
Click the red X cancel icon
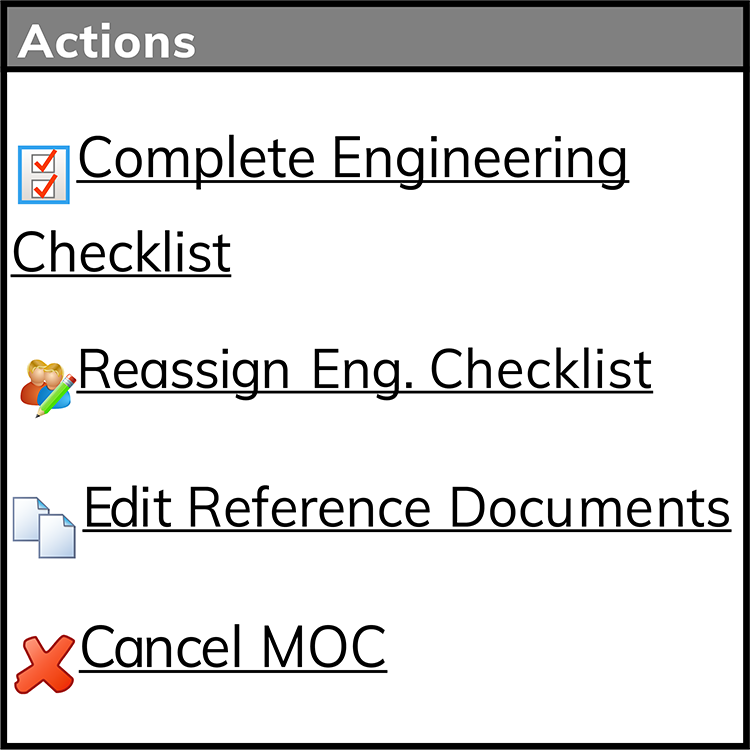click(44, 664)
